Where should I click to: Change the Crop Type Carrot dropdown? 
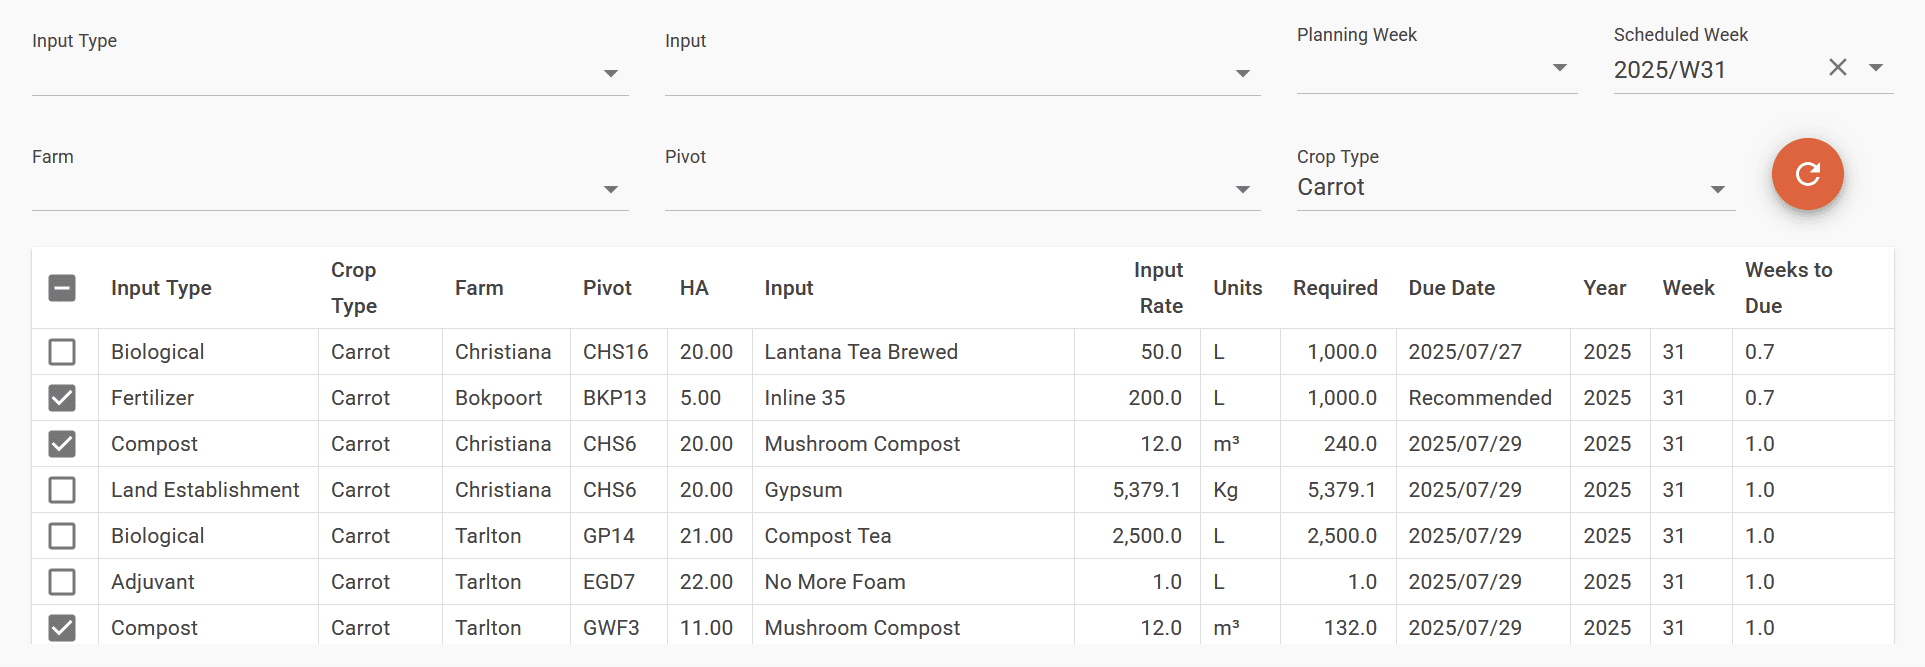pyautogui.click(x=1514, y=188)
